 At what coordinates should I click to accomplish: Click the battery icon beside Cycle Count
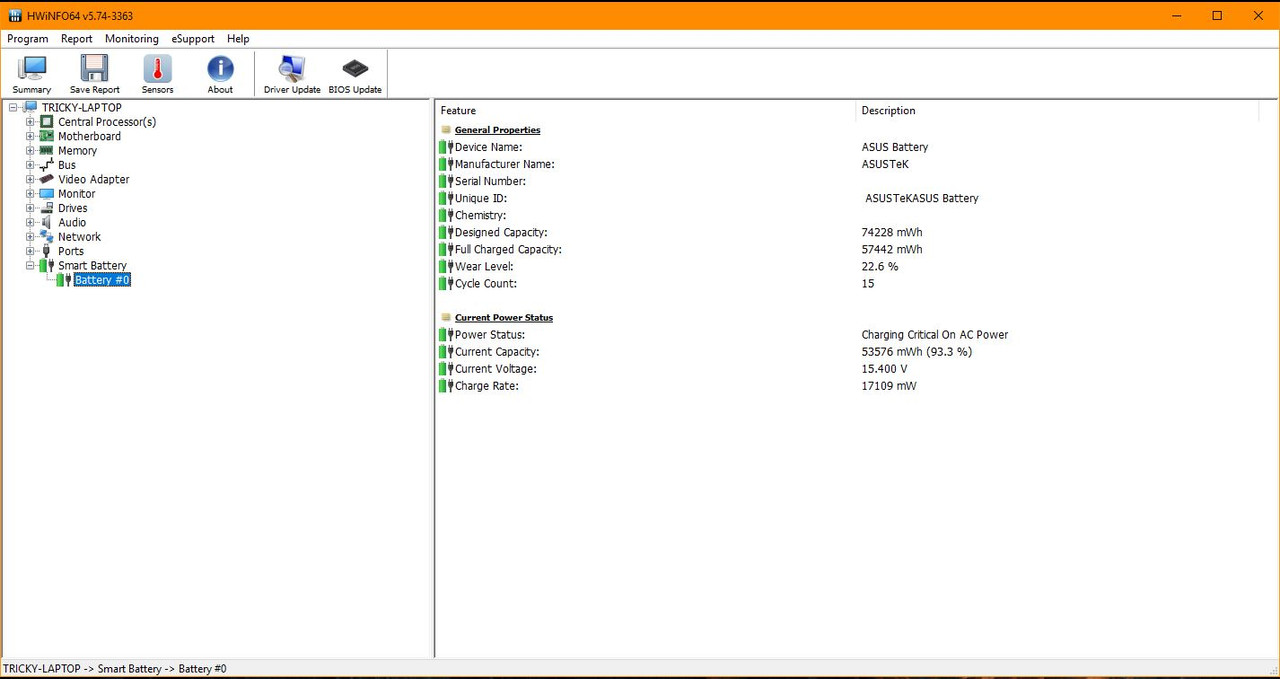pos(446,284)
